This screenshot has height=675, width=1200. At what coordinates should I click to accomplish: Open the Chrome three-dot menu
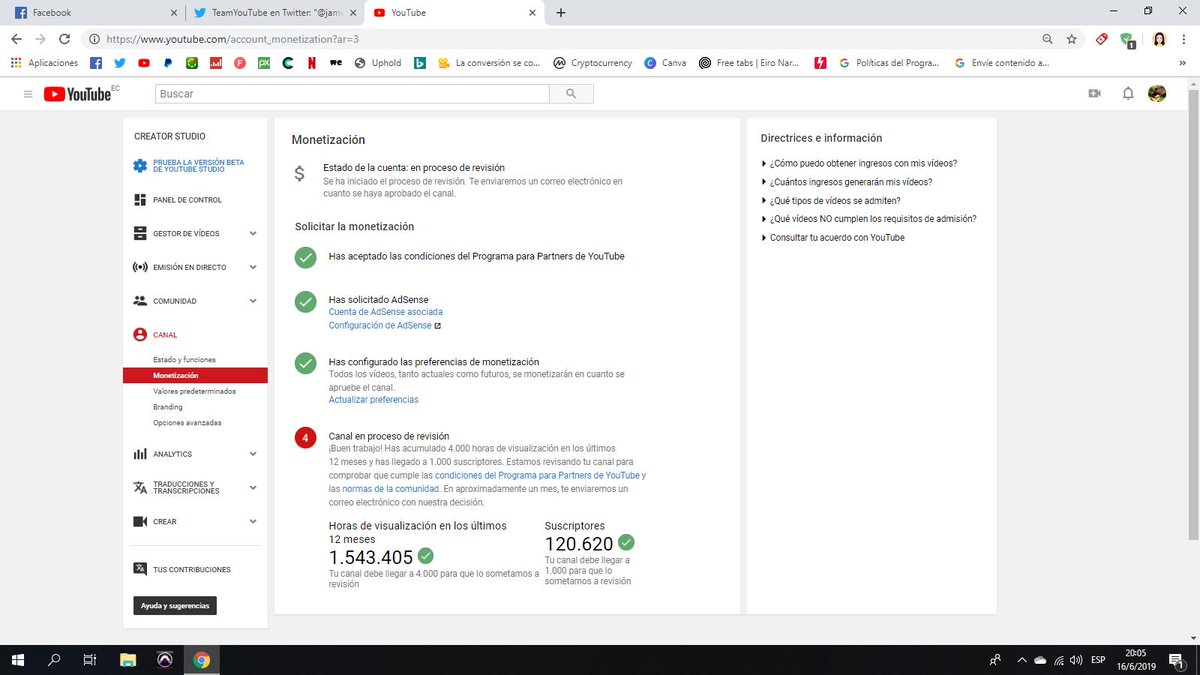1186,39
